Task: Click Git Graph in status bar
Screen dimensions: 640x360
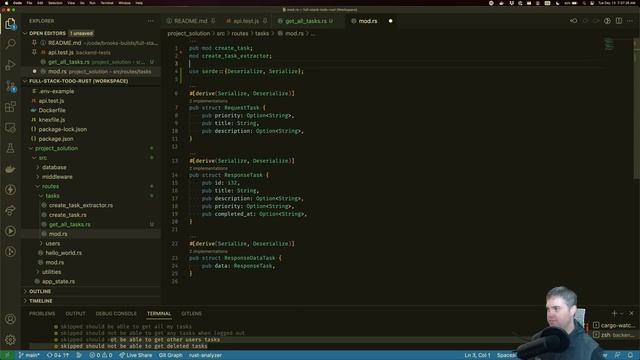Action: tap(170, 356)
